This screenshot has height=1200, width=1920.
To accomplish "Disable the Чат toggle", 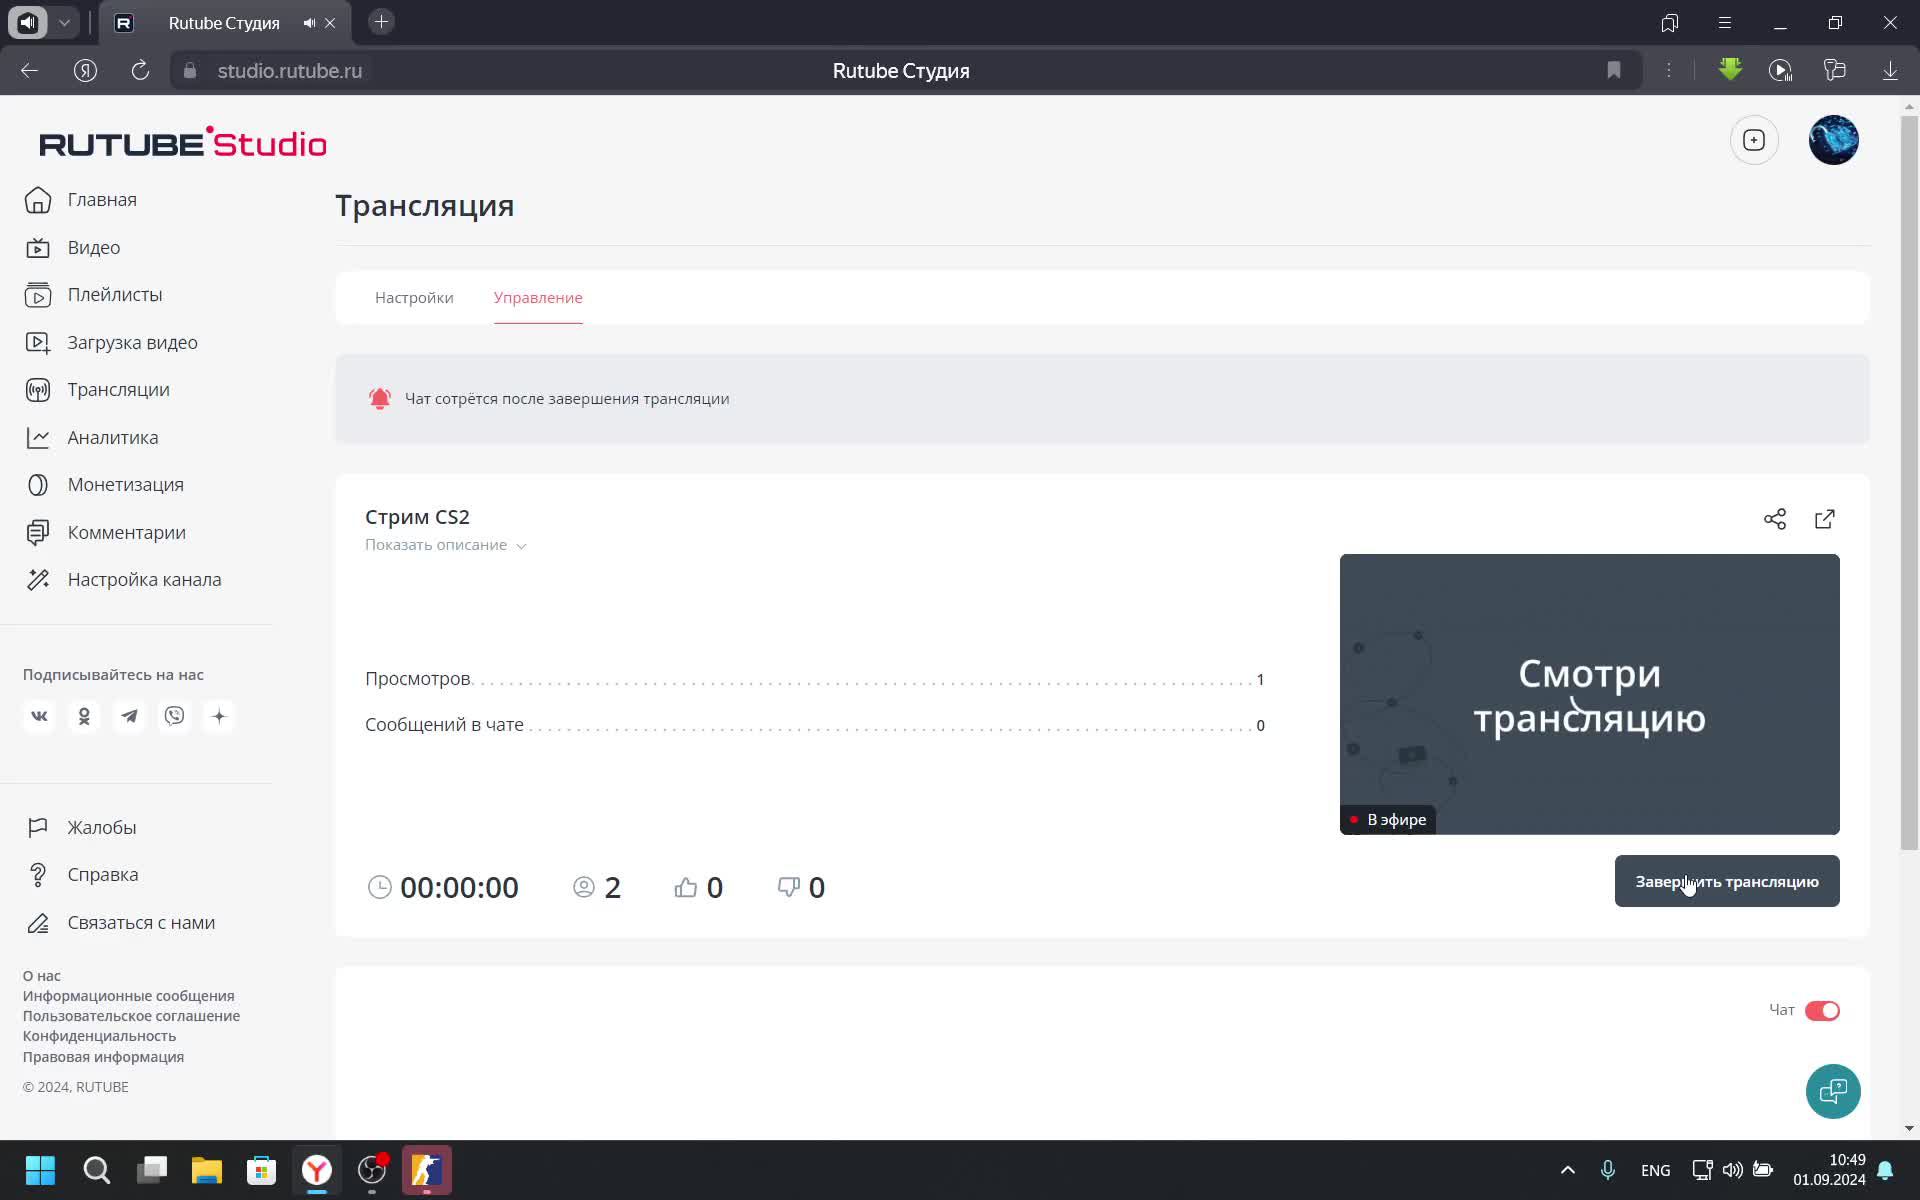I will click(x=1824, y=1010).
